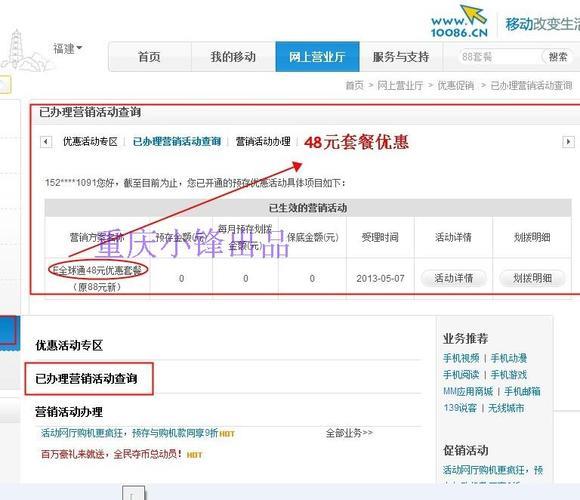
Task: Open 首页 breadcrumb link
Action: tap(354, 86)
